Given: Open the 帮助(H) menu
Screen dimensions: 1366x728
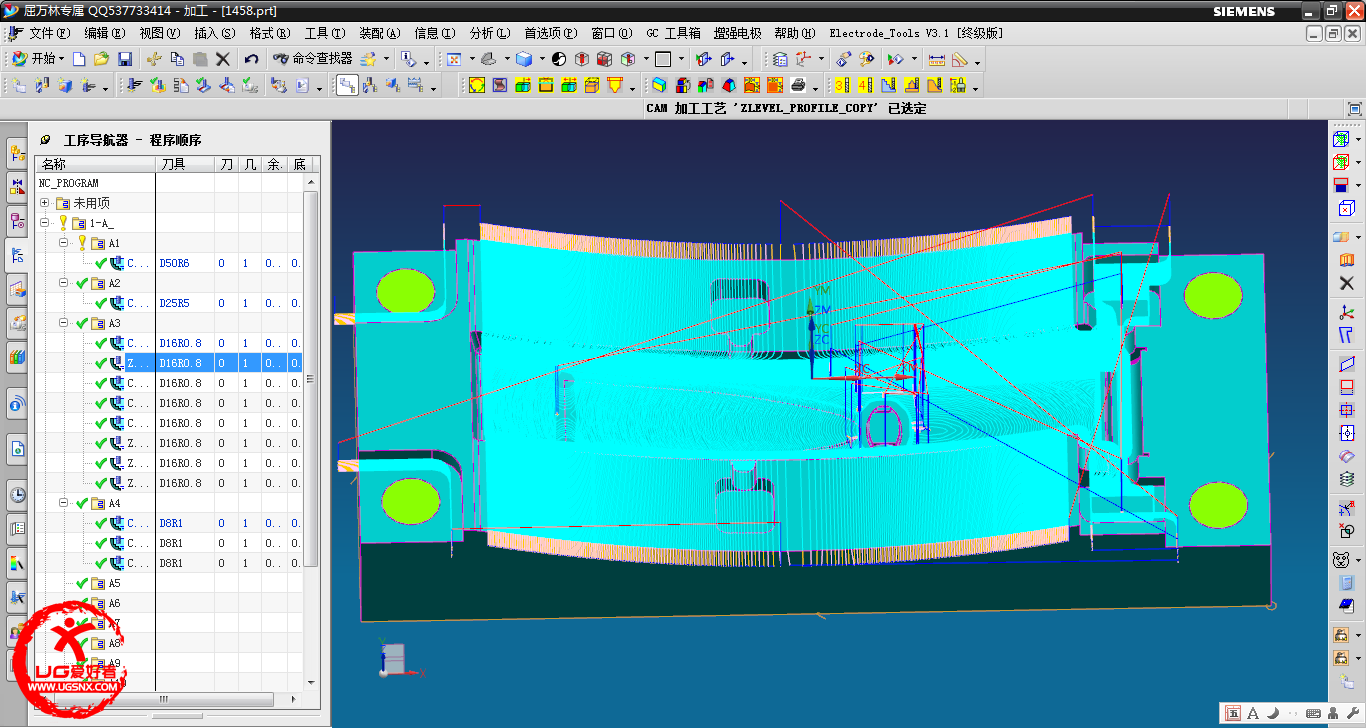Looking at the screenshot, I should tap(795, 33).
